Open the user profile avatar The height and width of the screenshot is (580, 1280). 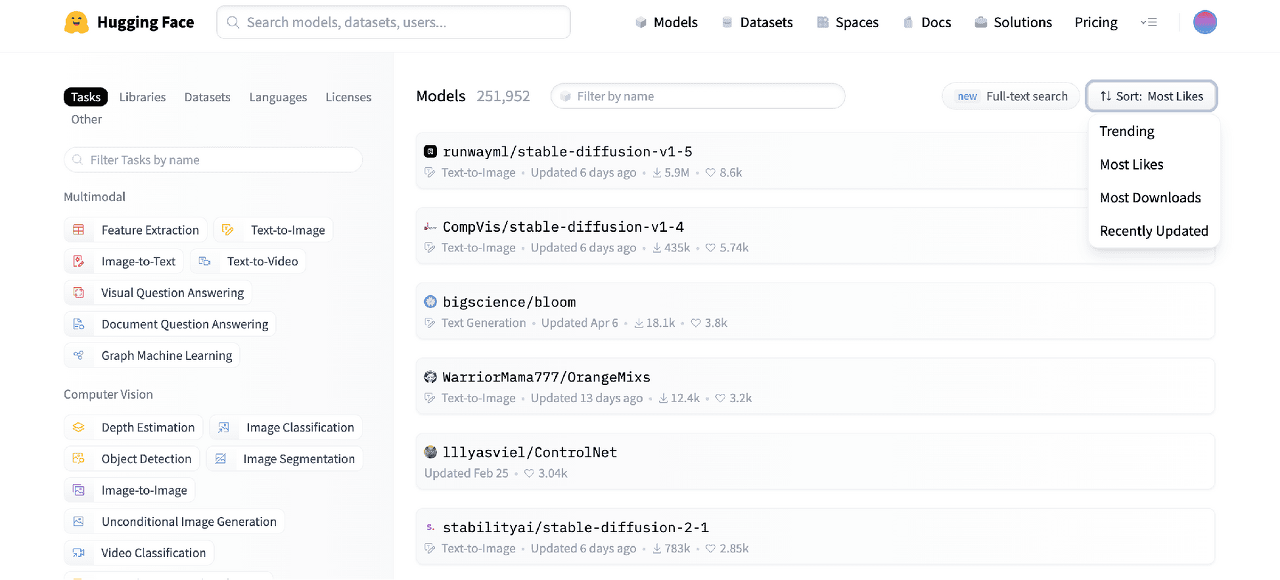point(1205,22)
